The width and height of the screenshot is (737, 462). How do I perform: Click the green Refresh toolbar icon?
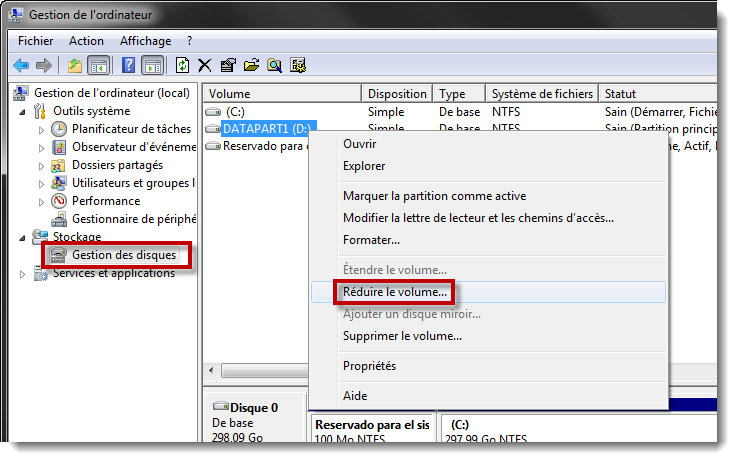pos(182,66)
